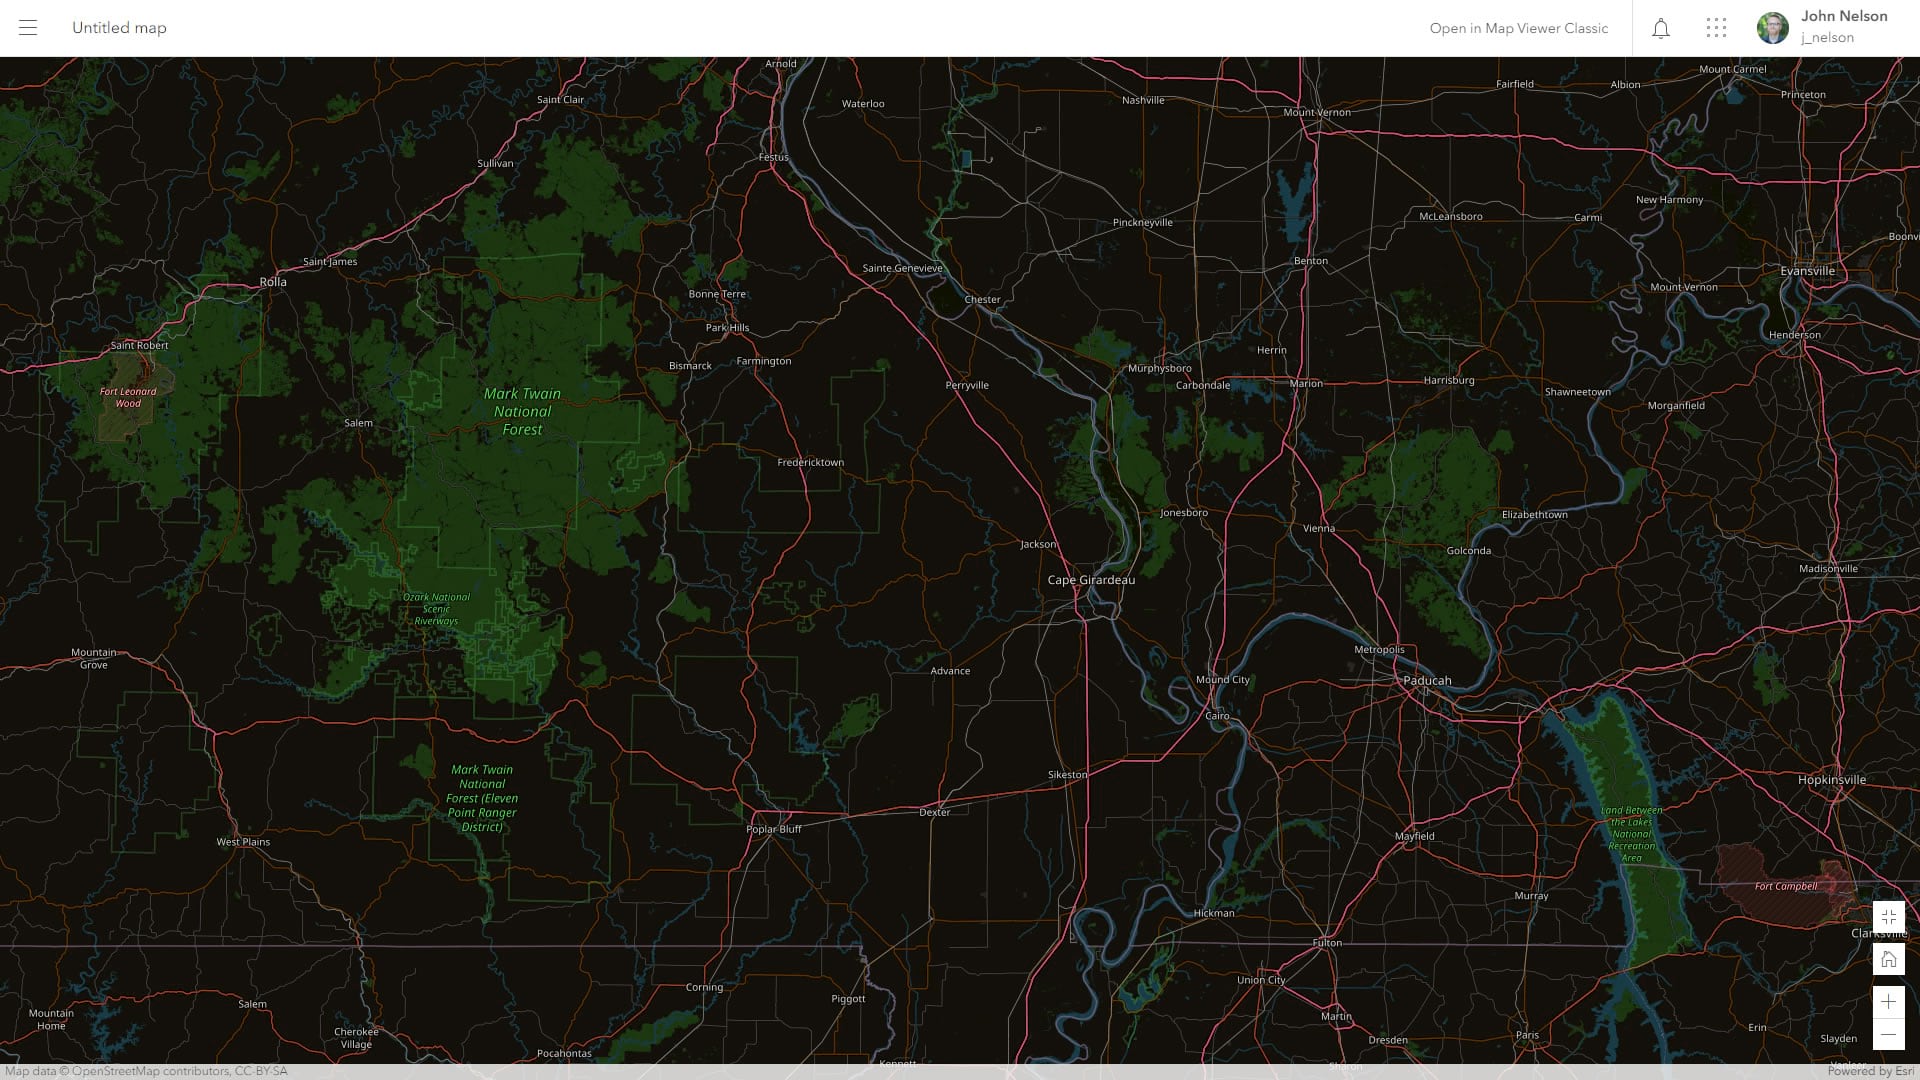This screenshot has height=1080, width=1920.
Task: Click the Paducah city label
Action: [1427, 681]
